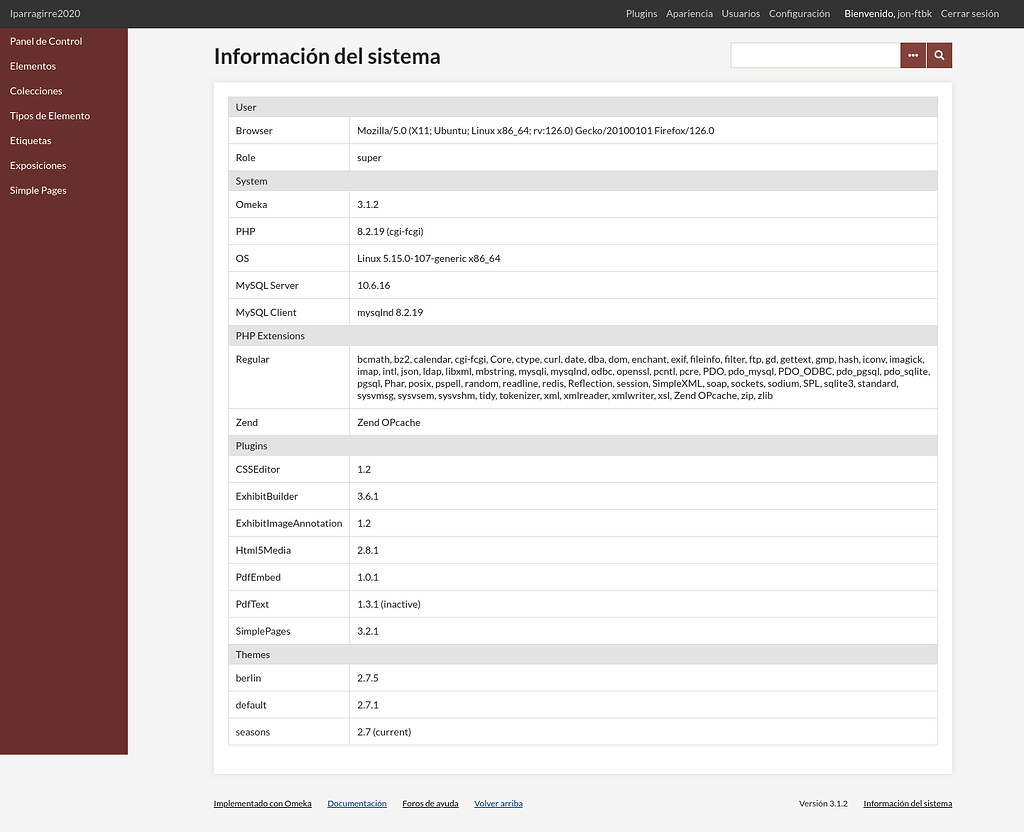Open the Panel de Control sidebar entry
Image resolution: width=1024 pixels, height=832 pixels.
tap(45, 41)
